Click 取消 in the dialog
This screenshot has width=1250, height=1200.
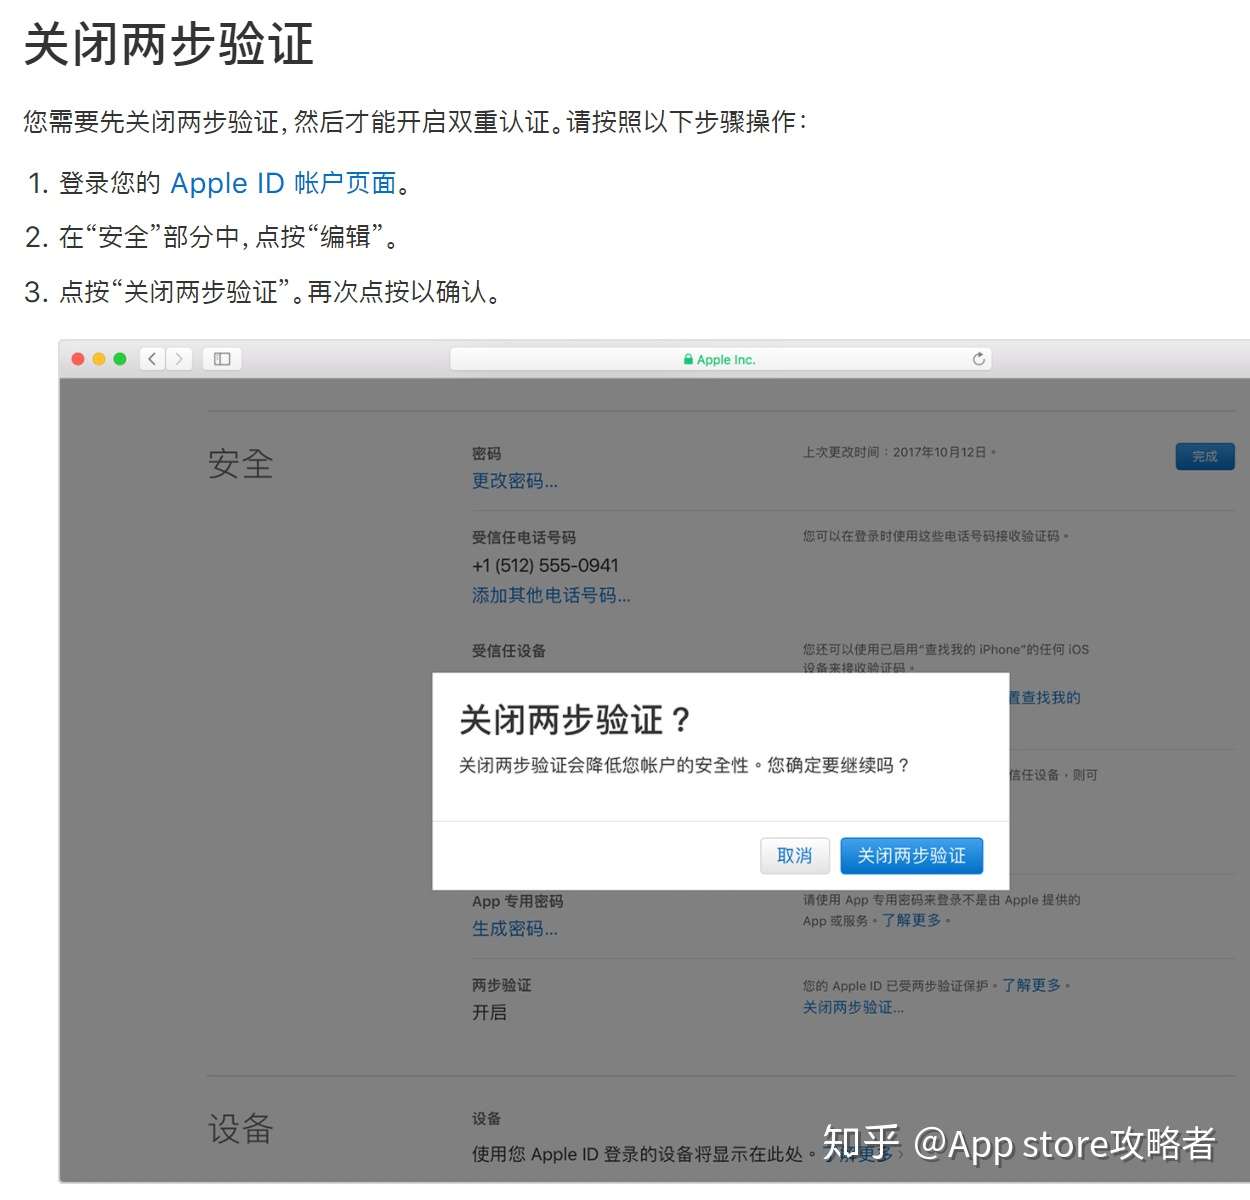coord(795,855)
